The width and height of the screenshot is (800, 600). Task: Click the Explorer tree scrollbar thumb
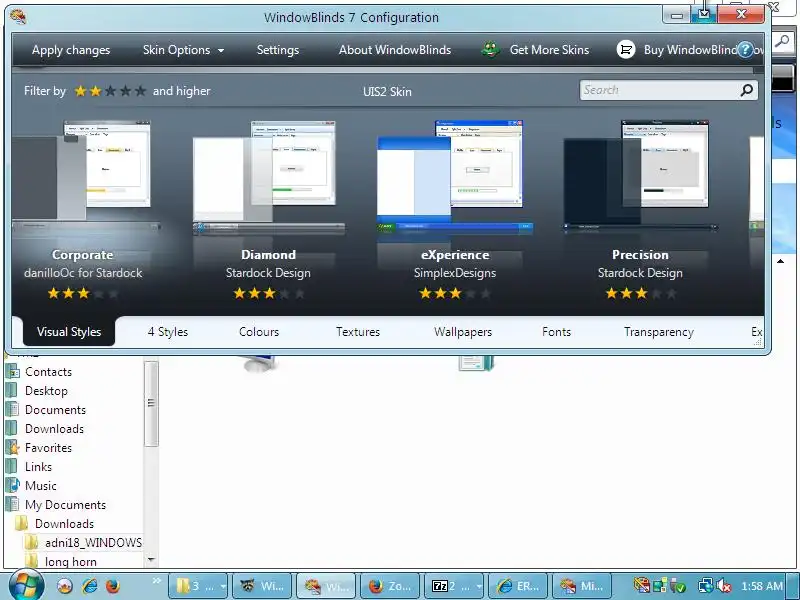151,403
